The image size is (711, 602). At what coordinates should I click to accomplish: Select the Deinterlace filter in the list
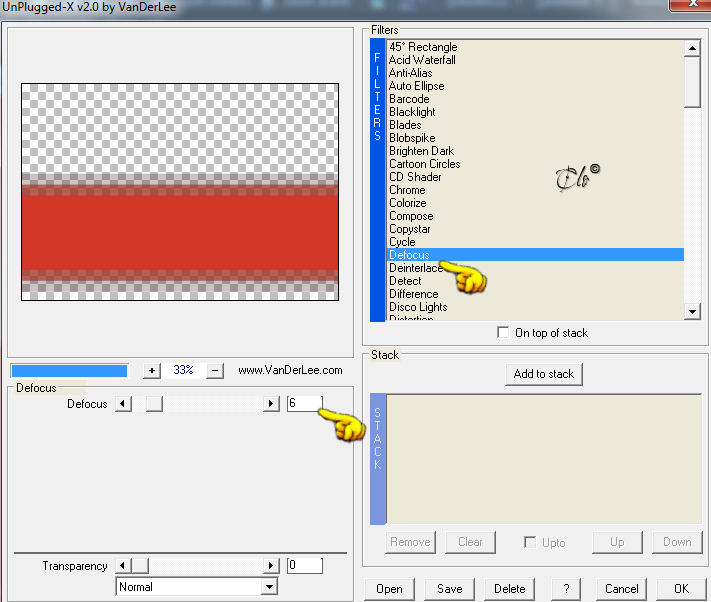[535, 268]
